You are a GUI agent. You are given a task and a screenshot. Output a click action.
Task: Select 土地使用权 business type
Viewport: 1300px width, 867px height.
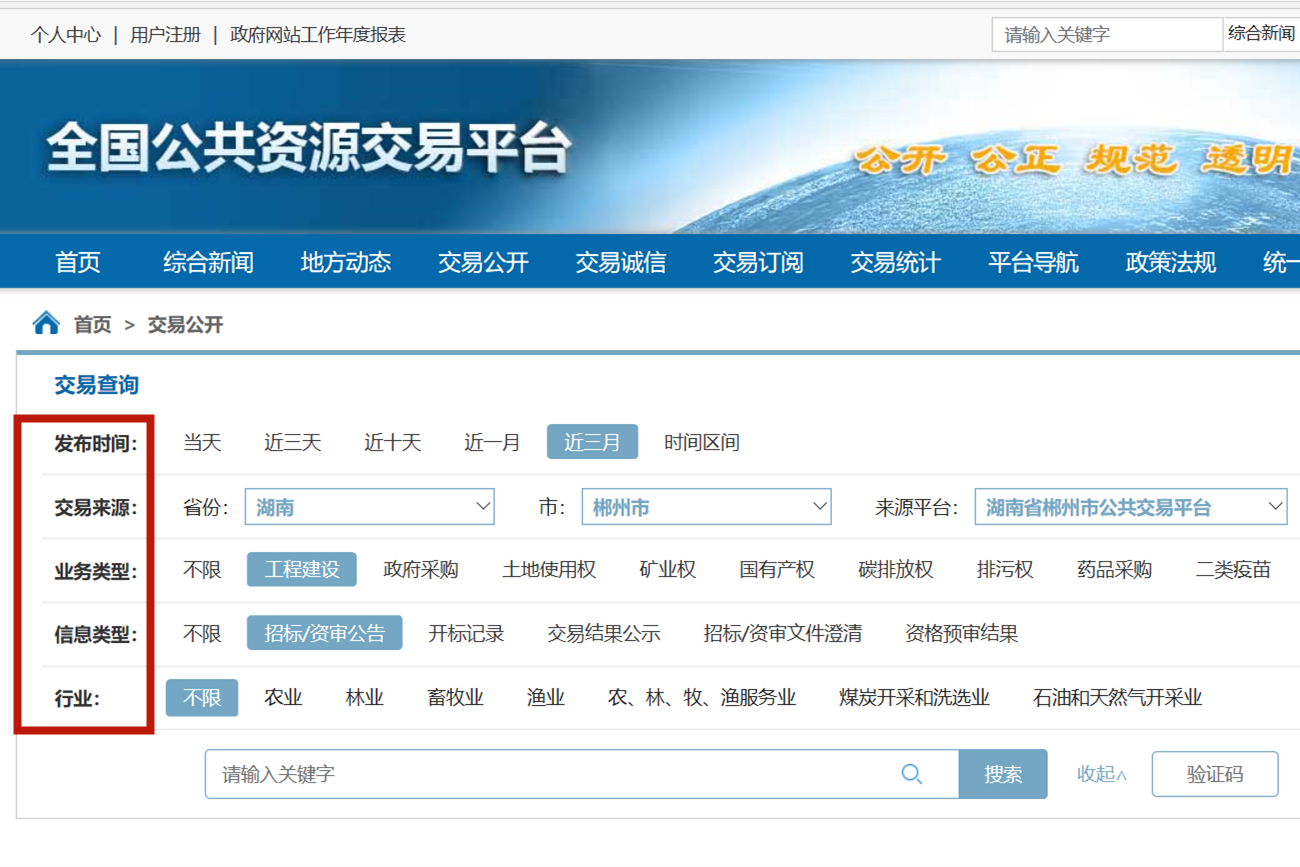click(549, 569)
